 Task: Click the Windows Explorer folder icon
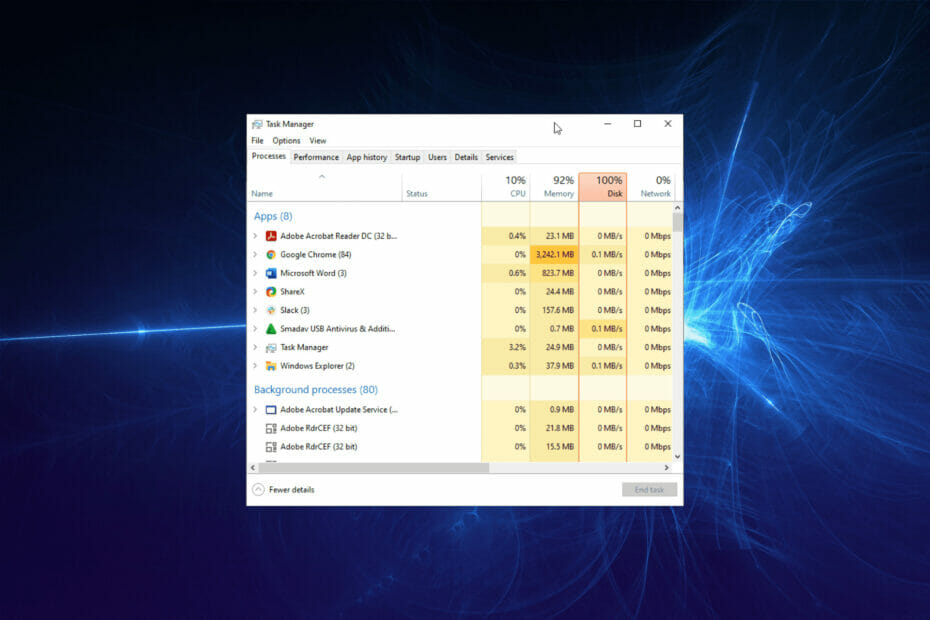pyautogui.click(x=271, y=366)
